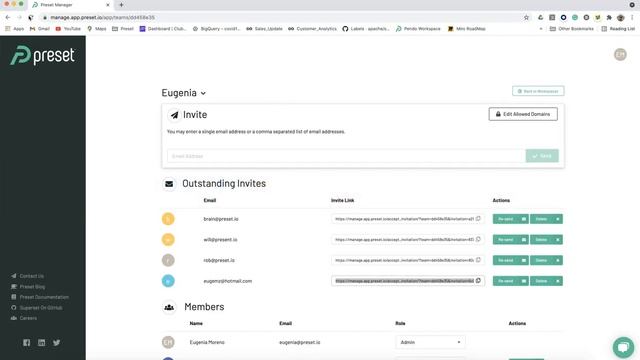The height and width of the screenshot is (360, 640).
Task: Open Chrome extensions puzzle icon
Action: pyautogui.click(x=609, y=18)
